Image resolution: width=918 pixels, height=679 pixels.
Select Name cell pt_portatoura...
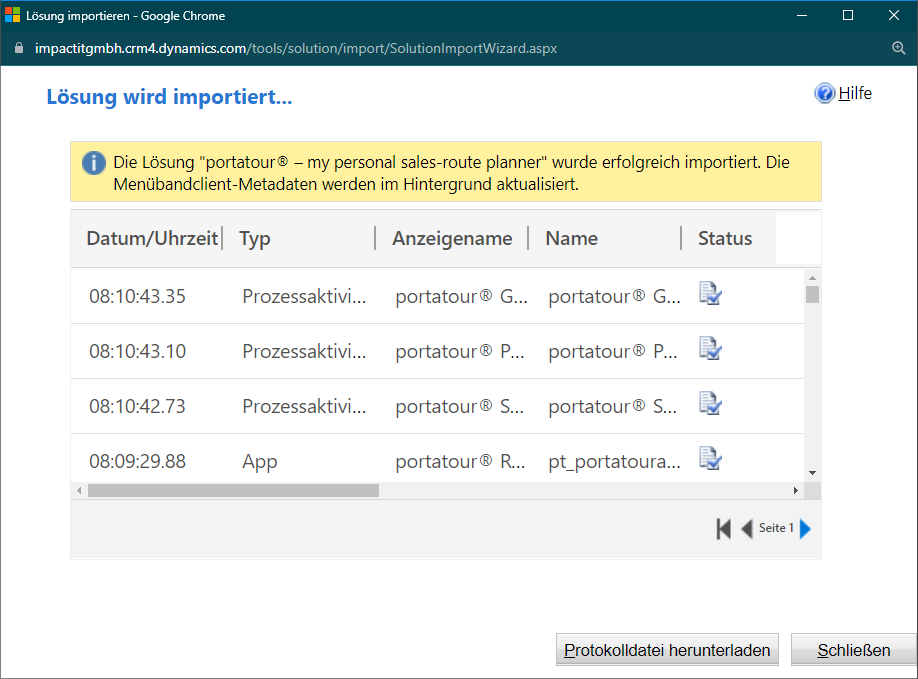pyautogui.click(x=614, y=462)
